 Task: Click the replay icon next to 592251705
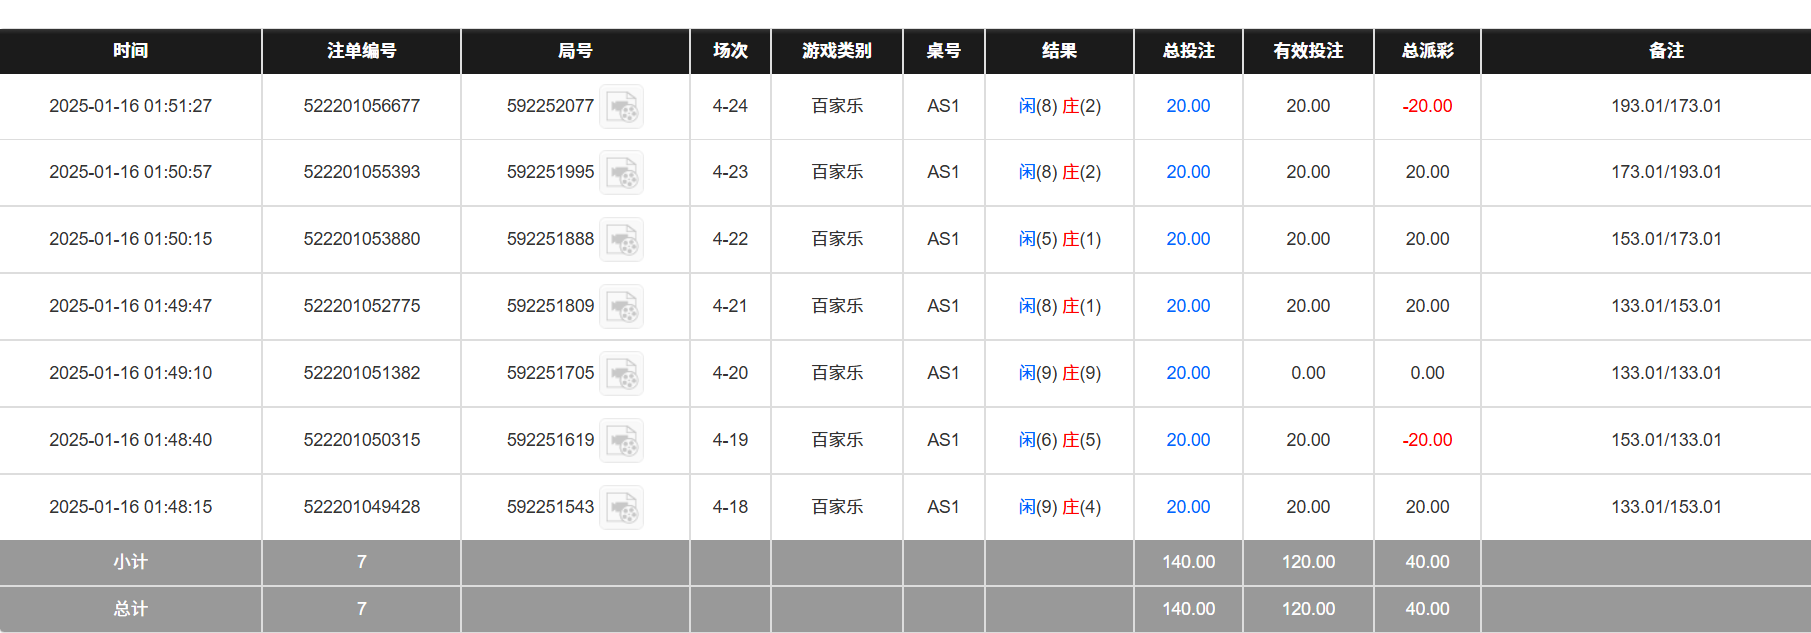[621, 374]
